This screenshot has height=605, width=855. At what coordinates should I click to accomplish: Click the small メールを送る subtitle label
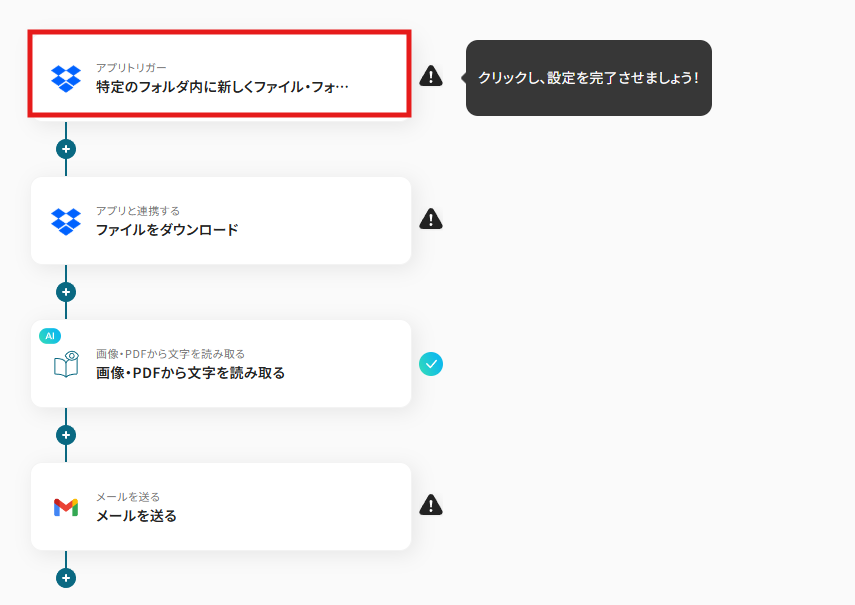(x=128, y=497)
